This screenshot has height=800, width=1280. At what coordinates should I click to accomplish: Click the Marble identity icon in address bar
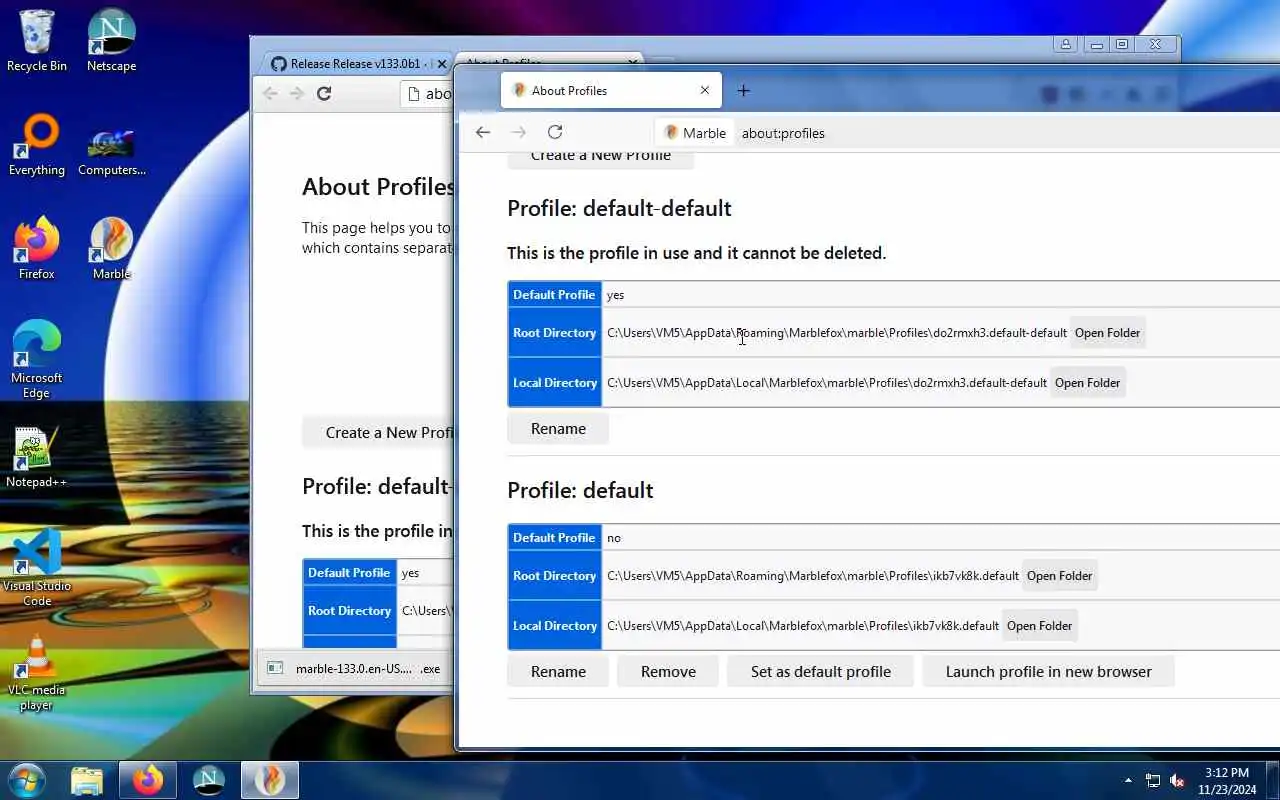(x=695, y=132)
